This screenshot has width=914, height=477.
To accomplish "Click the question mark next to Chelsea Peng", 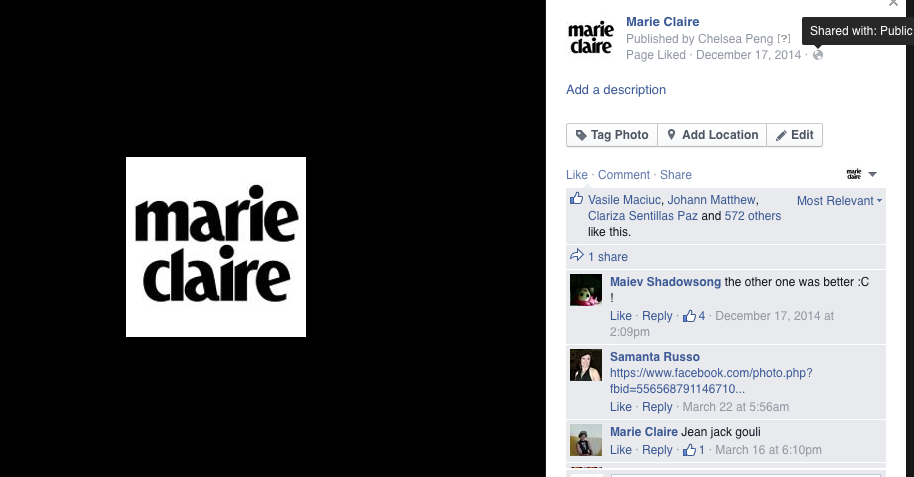I will tap(784, 39).
